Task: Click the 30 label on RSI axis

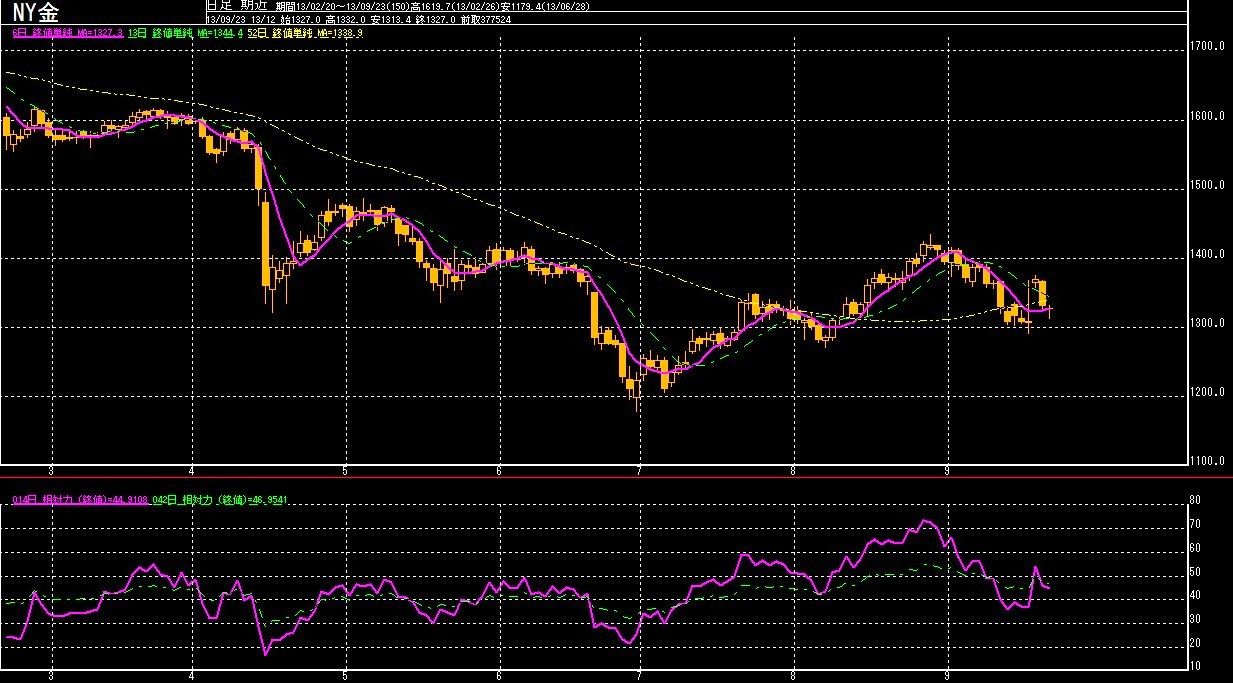Action: click(x=1195, y=620)
